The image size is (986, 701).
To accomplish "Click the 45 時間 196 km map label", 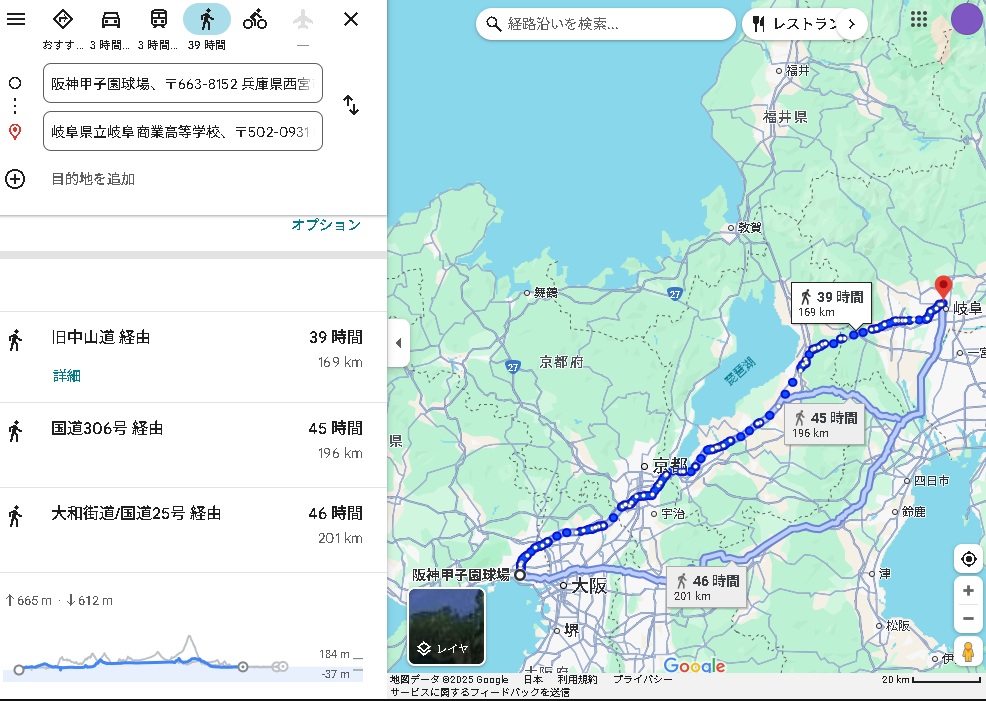I will [824, 424].
